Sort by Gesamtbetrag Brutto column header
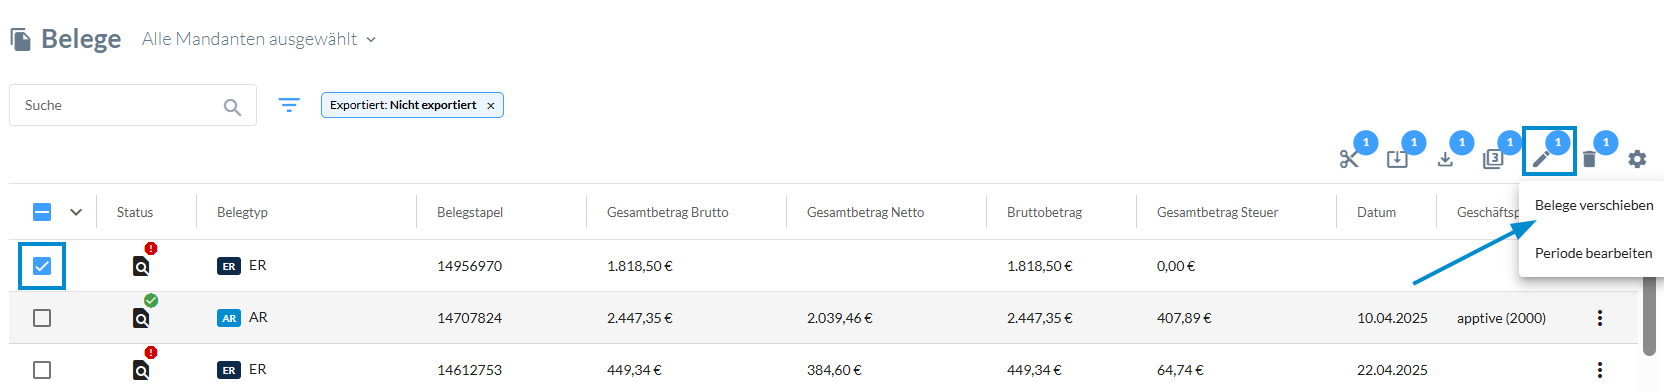Viewport: 1664px width, 392px height. coord(668,212)
